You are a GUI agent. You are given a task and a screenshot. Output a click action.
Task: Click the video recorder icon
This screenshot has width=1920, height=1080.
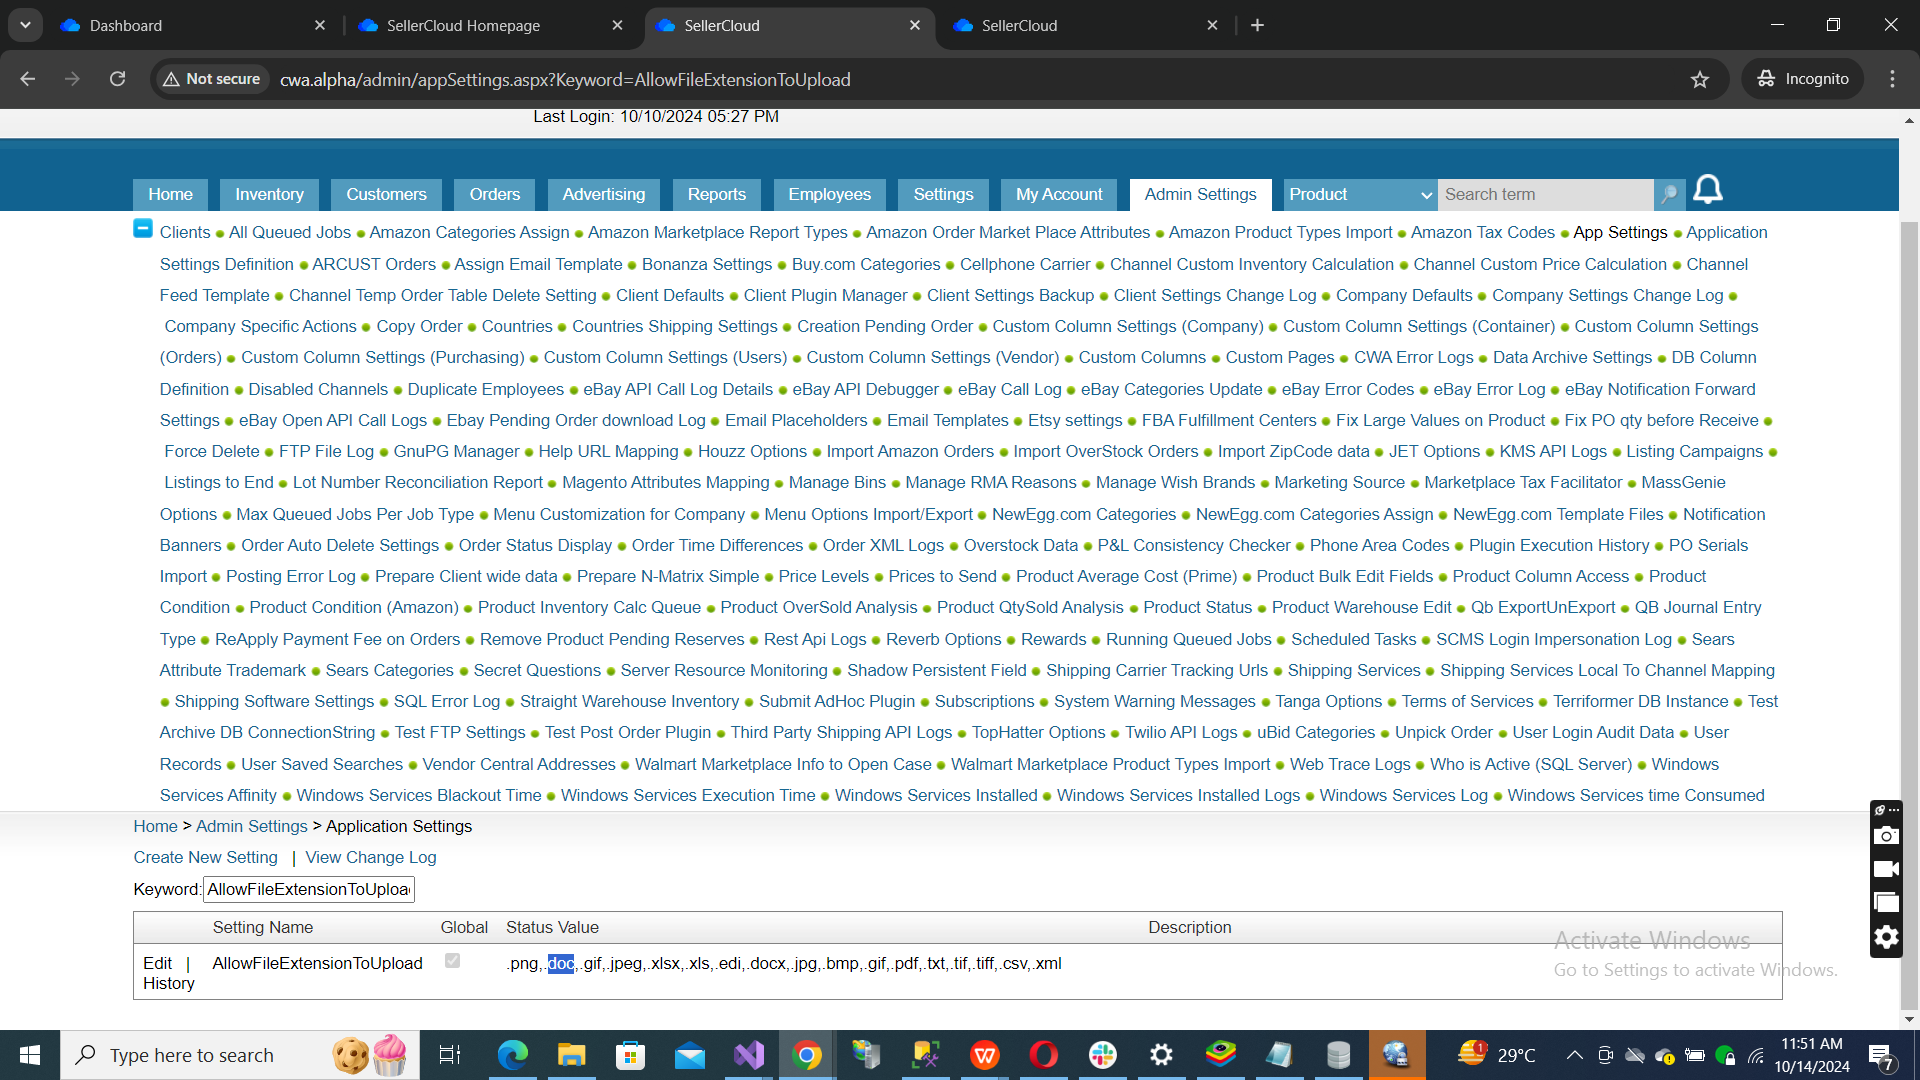[x=1886, y=869]
